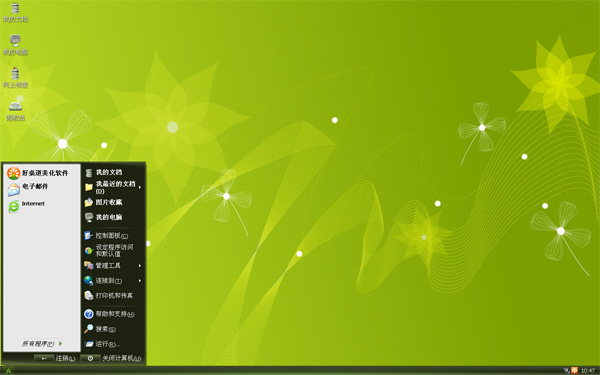Click 关闭计算机 shutdown button

(111, 358)
